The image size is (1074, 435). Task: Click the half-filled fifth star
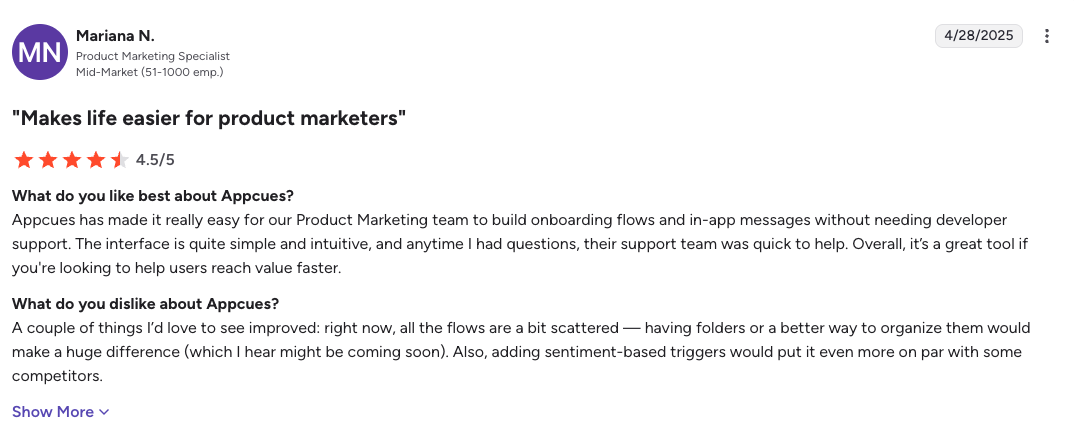click(x=119, y=160)
